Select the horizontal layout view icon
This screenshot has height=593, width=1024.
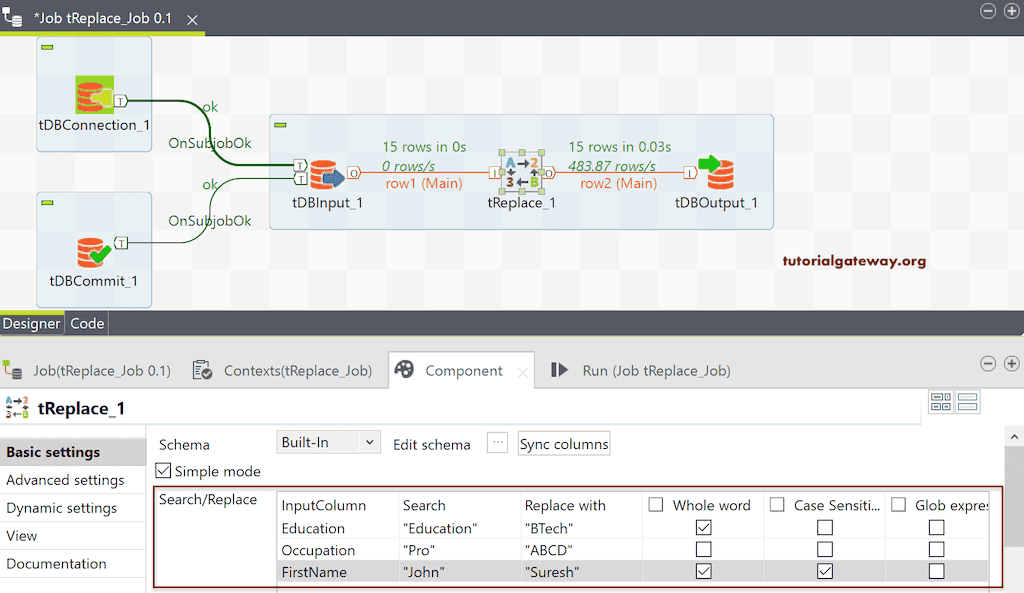coord(941,401)
